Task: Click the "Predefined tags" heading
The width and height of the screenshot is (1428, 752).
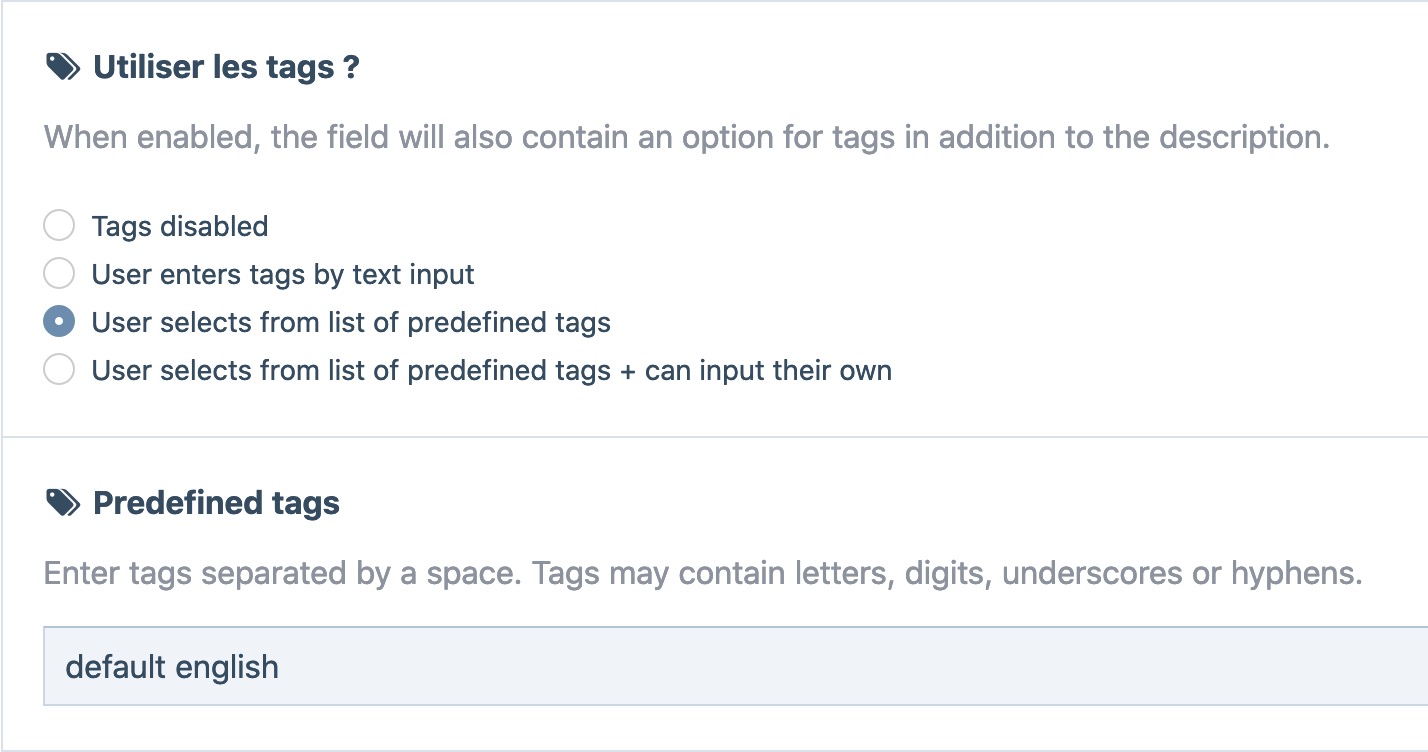Action: pos(215,503)
